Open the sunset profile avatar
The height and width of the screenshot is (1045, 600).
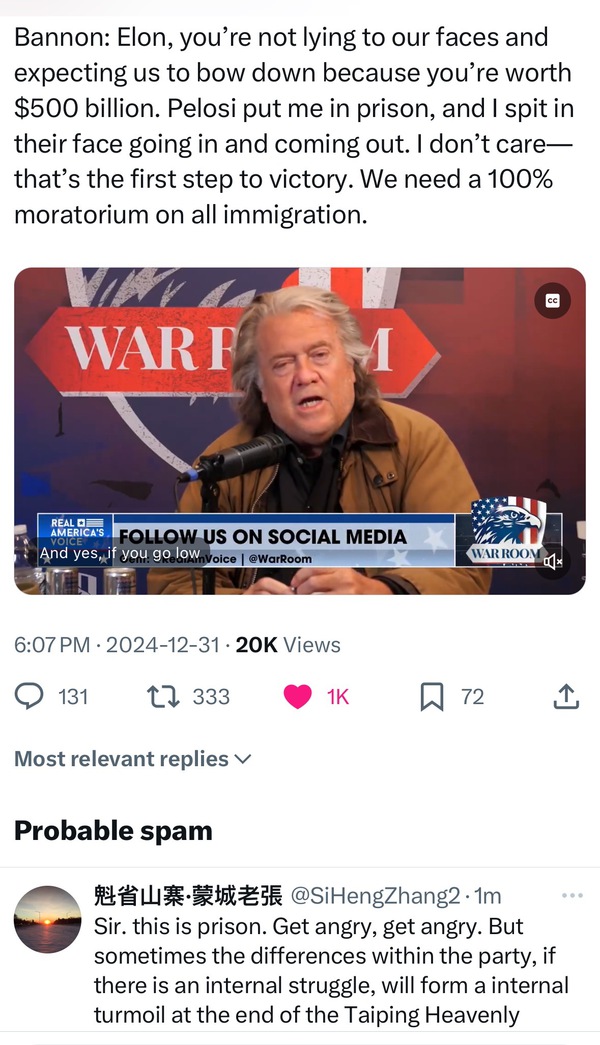[x=47, y=919]
